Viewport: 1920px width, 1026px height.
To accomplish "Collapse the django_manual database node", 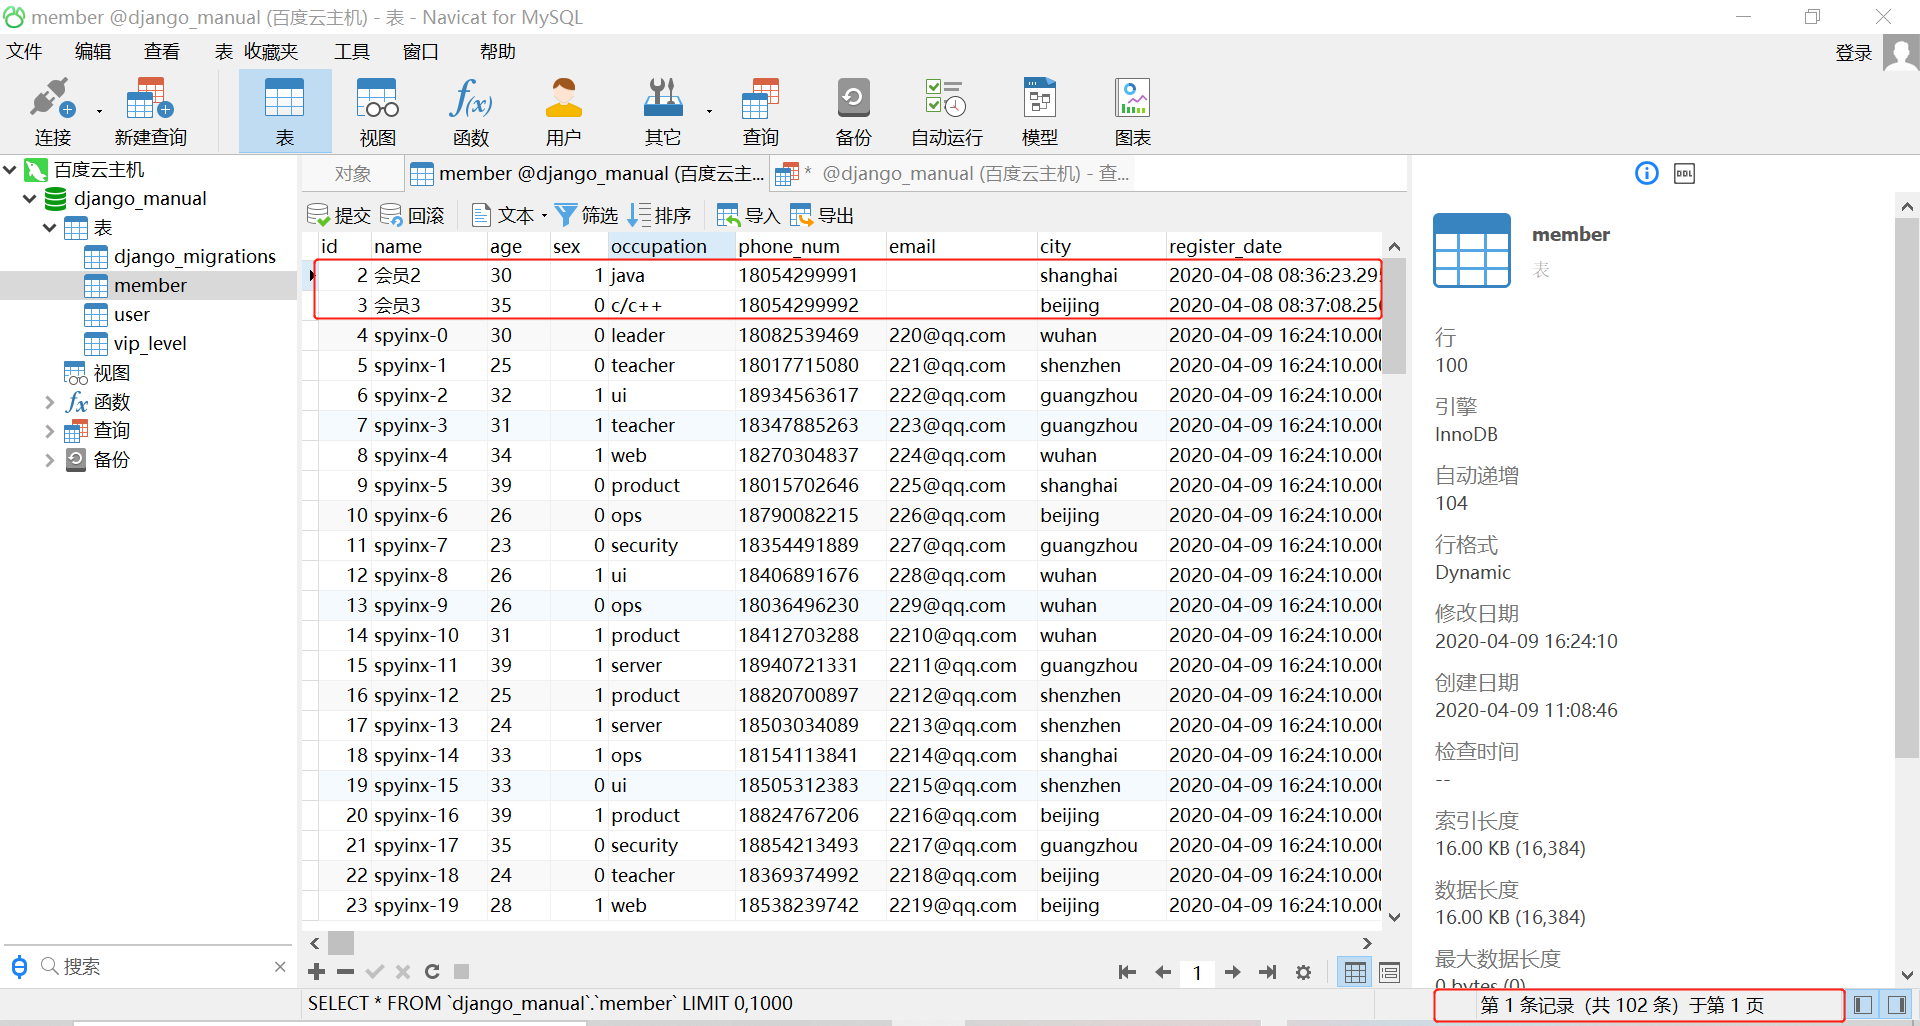I will (x=30, y=199).
